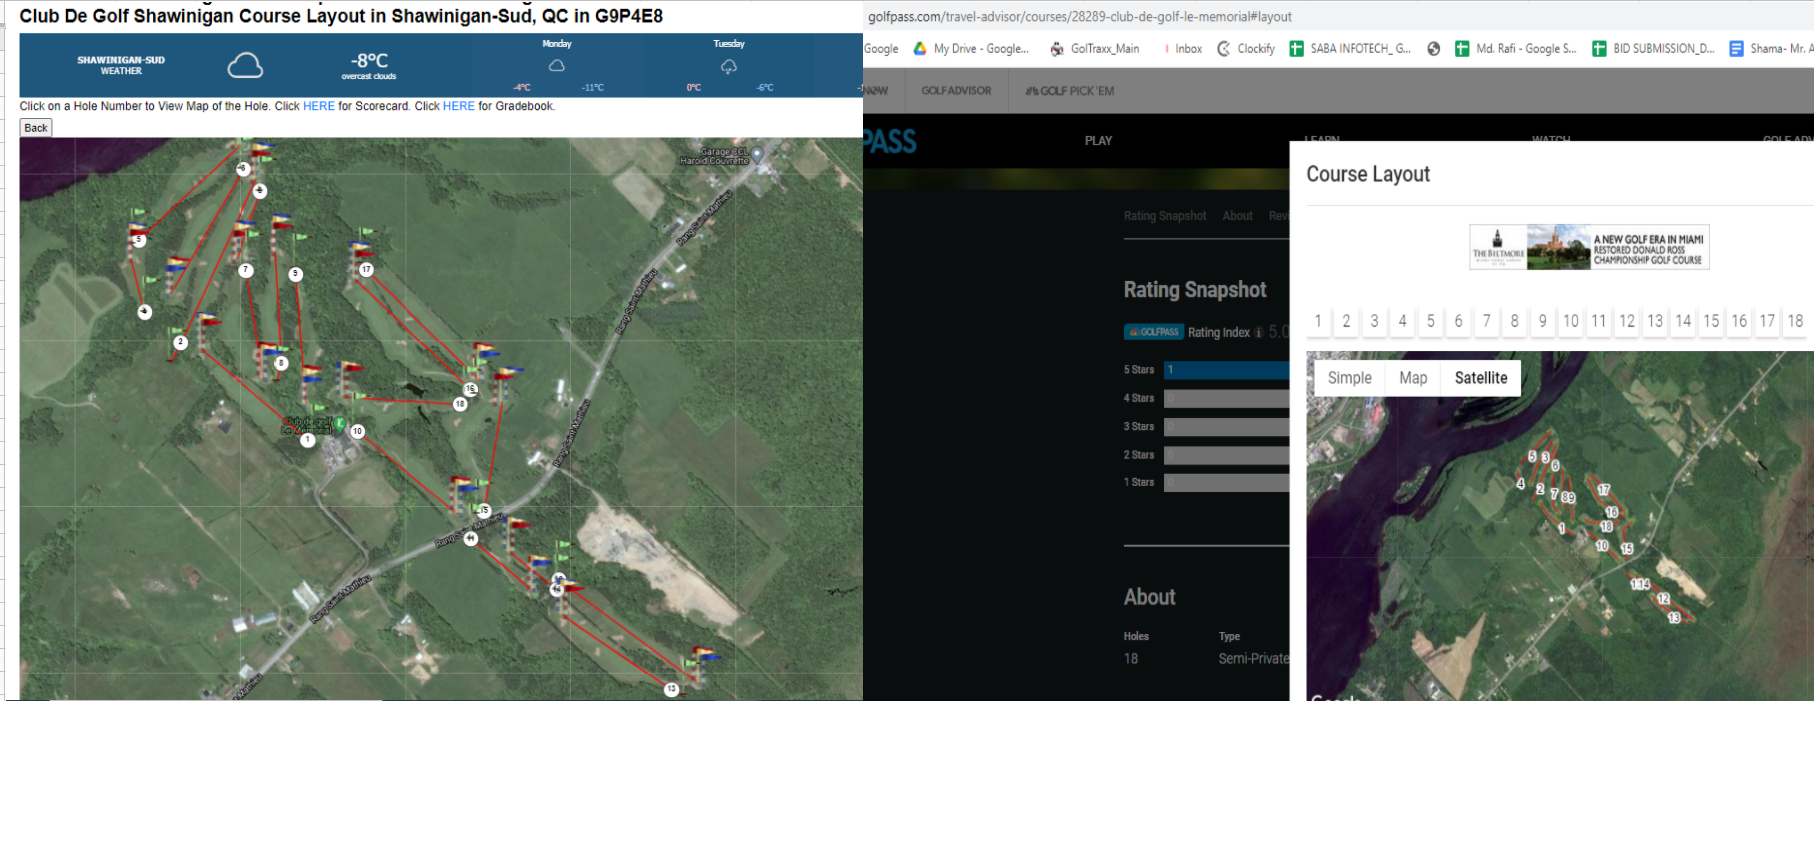Choose hole 12 button in Course Layout
Screen dimensions: 1814x855
pos(1627,321)
